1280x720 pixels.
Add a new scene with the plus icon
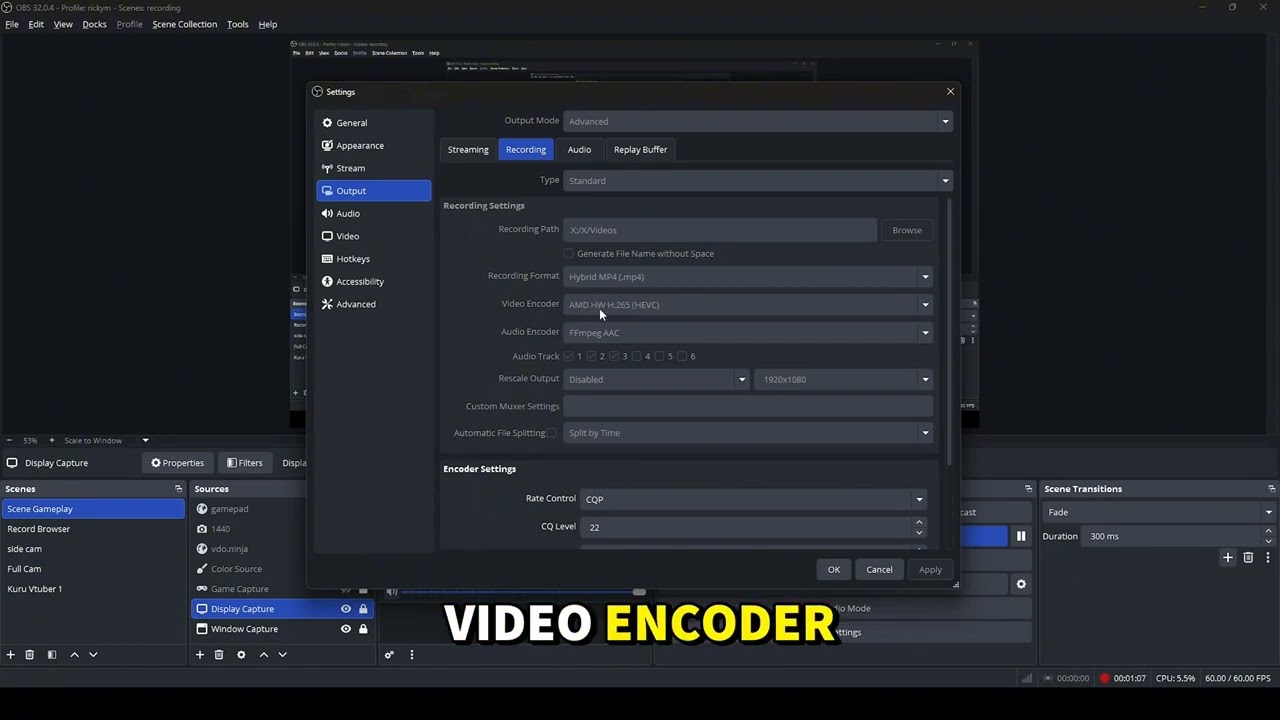[10, 655]
